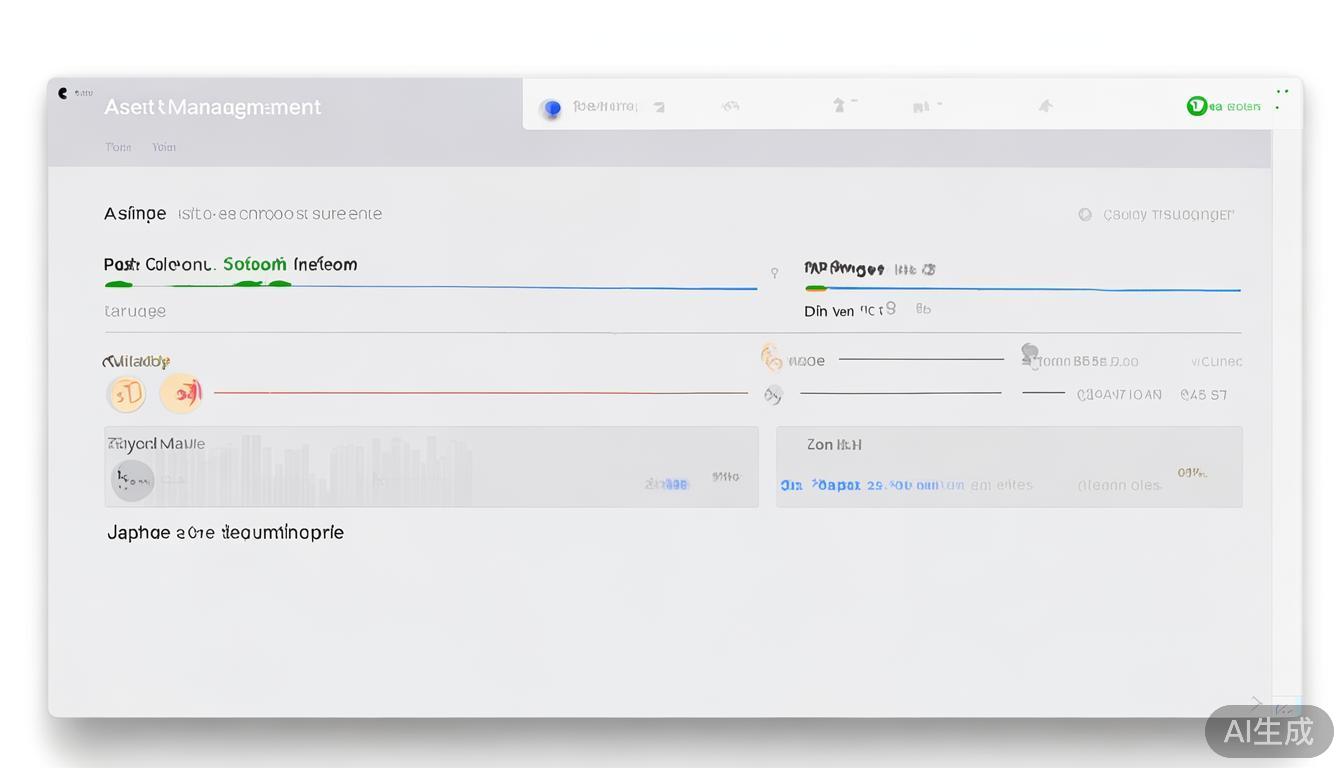Expand the chevron arrow at bottom right corner
Screen dimensions: 1344x768
1256,703
